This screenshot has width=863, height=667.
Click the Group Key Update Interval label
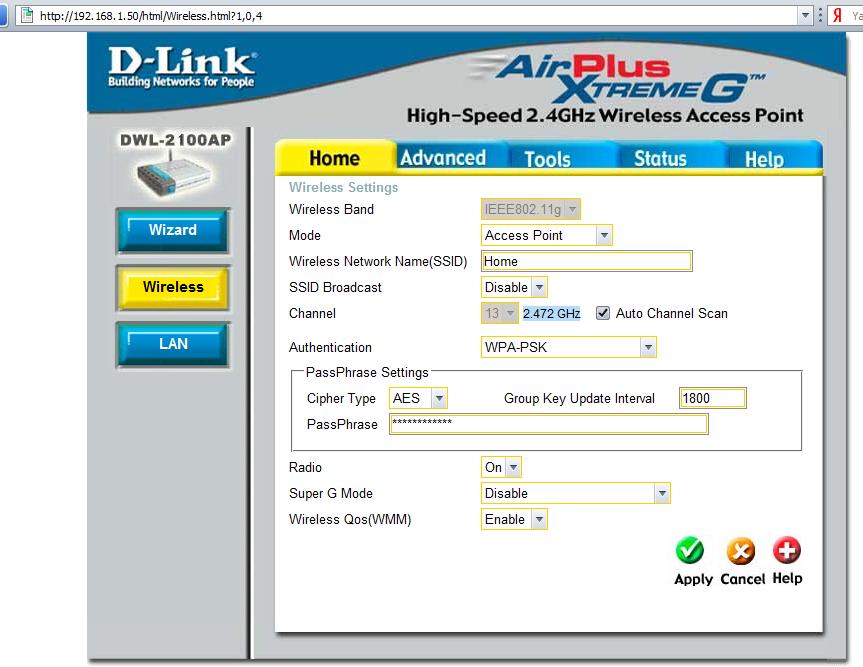(x=580, y=398)
